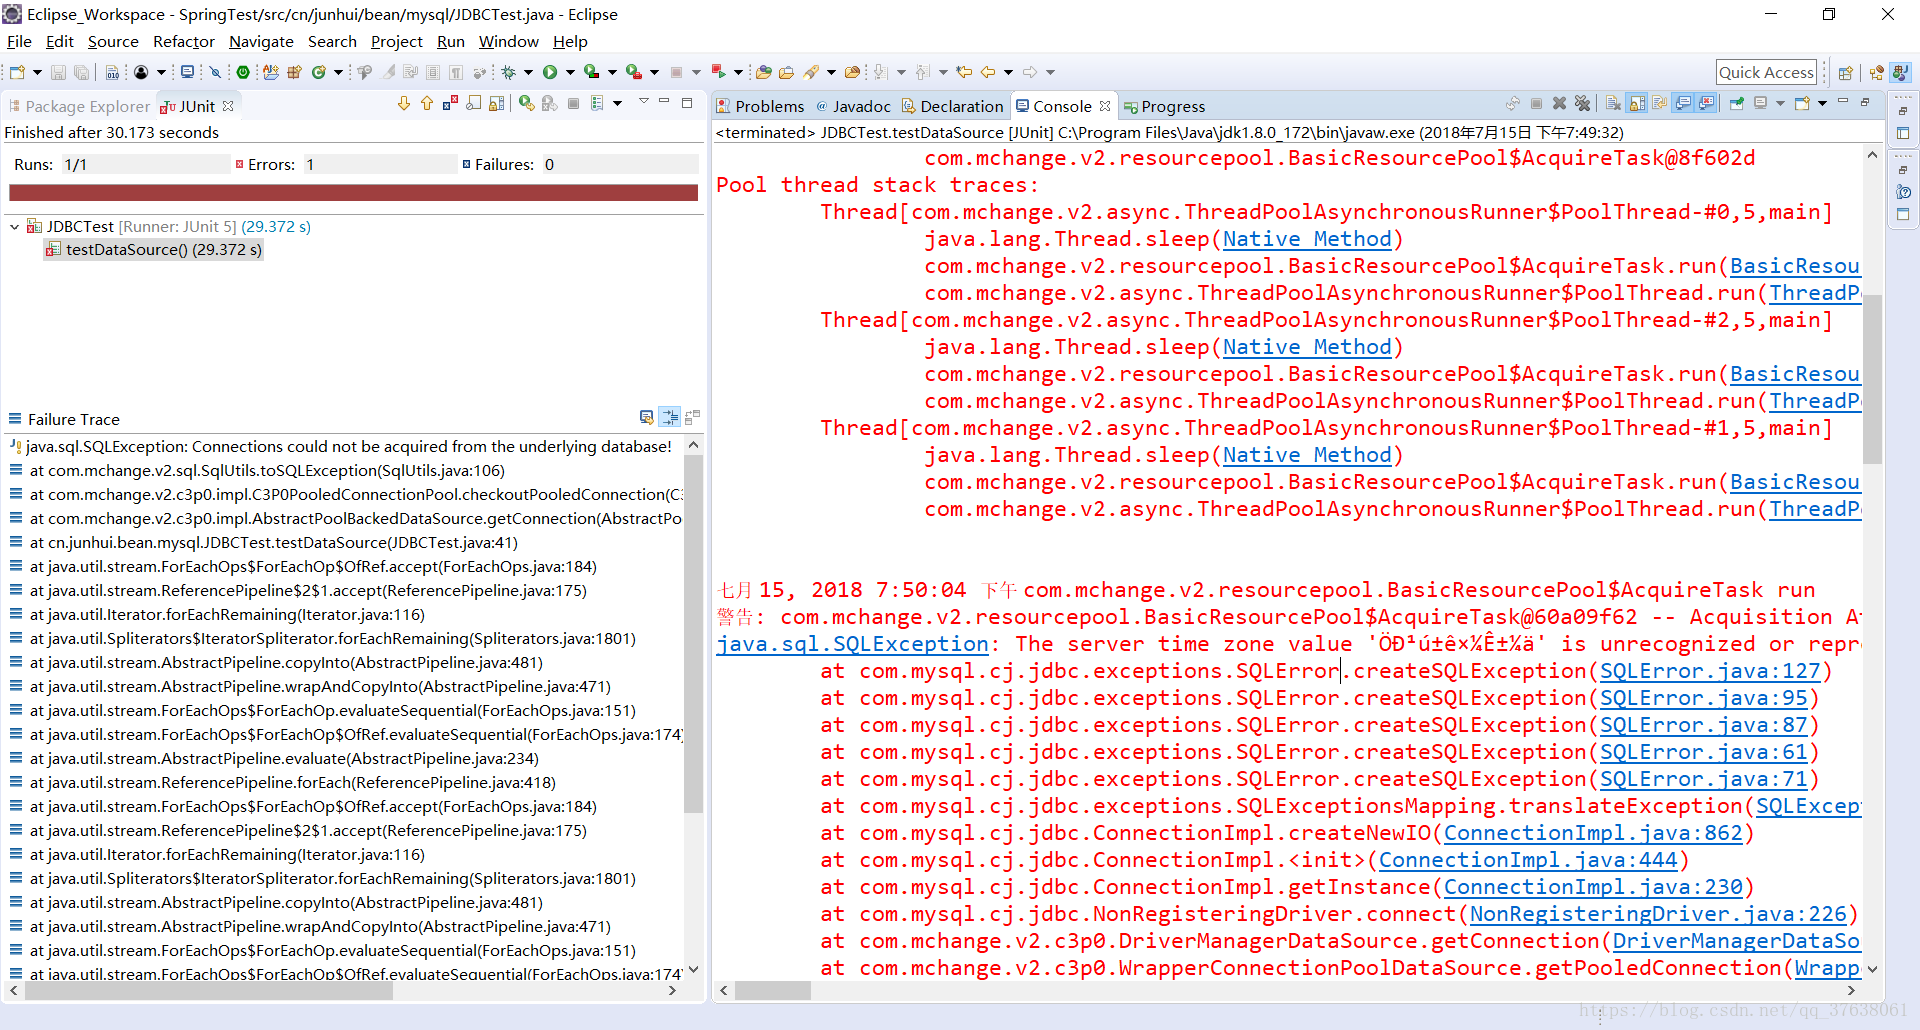Toggle Console scroll lock
The width and height of the screenshot is (1920, 1030).
point(1637,104)
